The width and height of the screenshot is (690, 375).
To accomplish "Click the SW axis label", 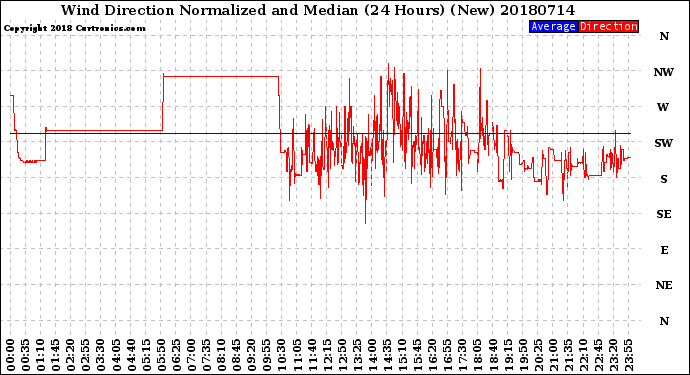I will click(664, 143).
